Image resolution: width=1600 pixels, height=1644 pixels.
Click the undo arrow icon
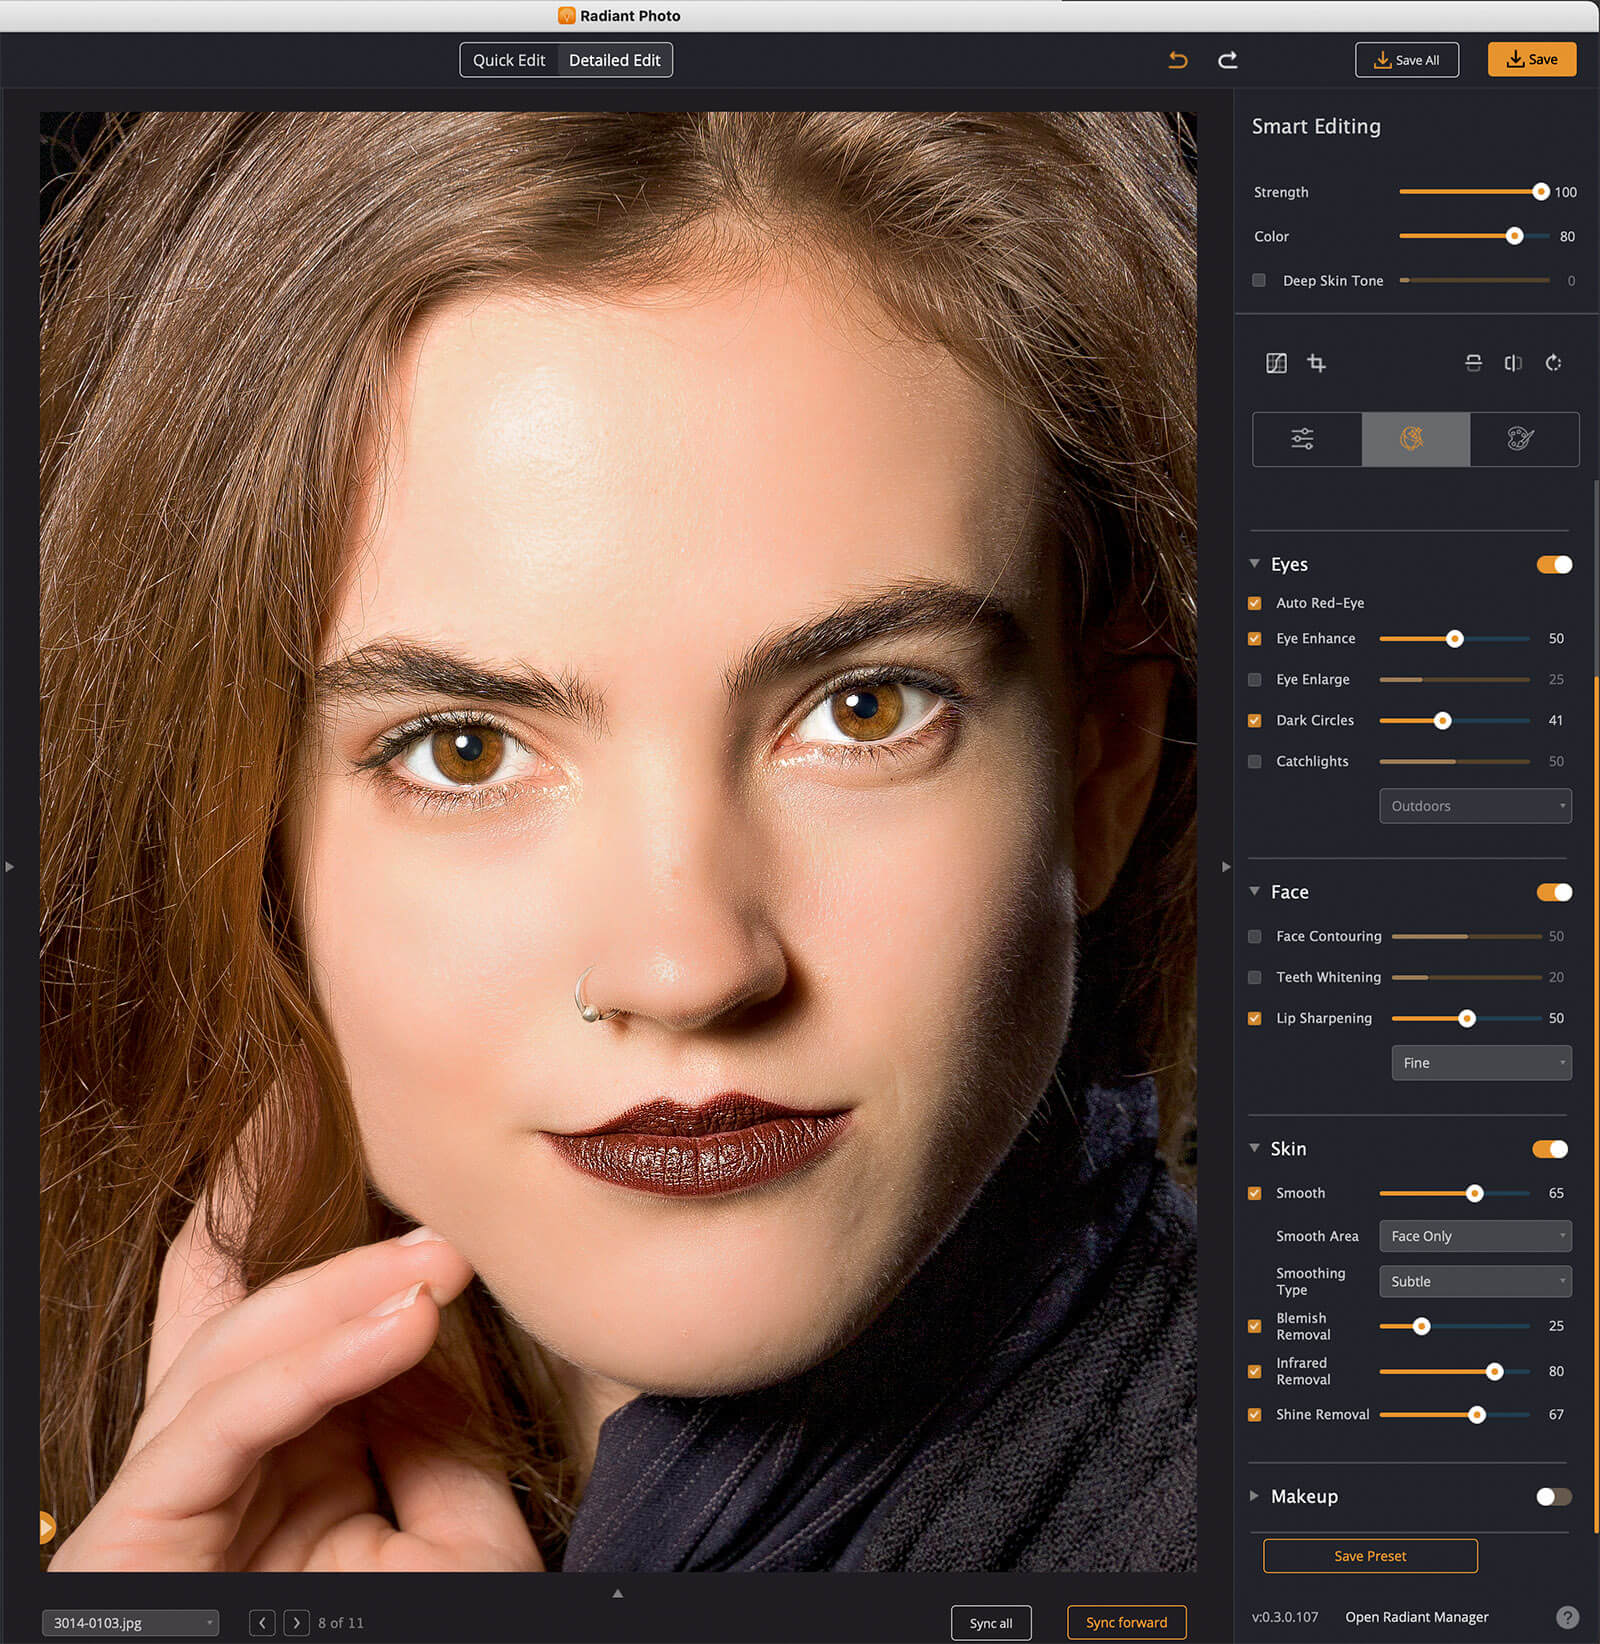pyautogui.click(x=1178, y=60)
